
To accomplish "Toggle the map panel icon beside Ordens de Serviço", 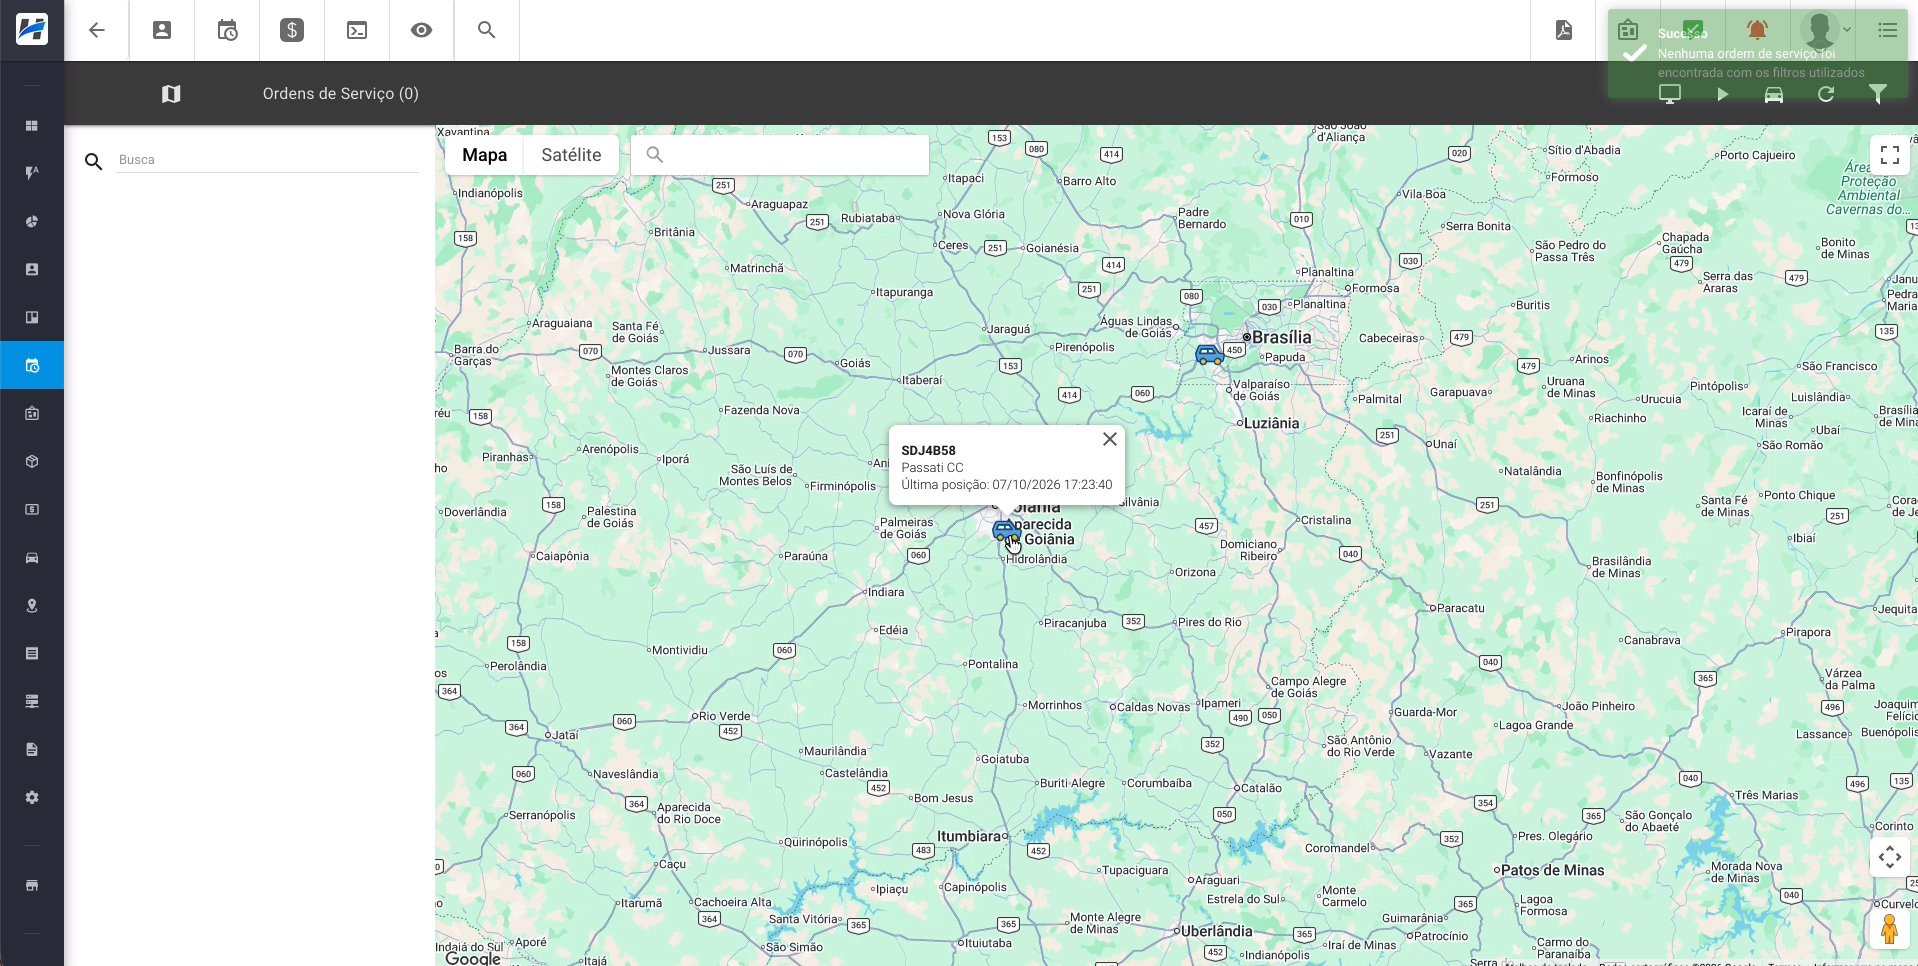I will pyautogui.click(x=171, y=94).
